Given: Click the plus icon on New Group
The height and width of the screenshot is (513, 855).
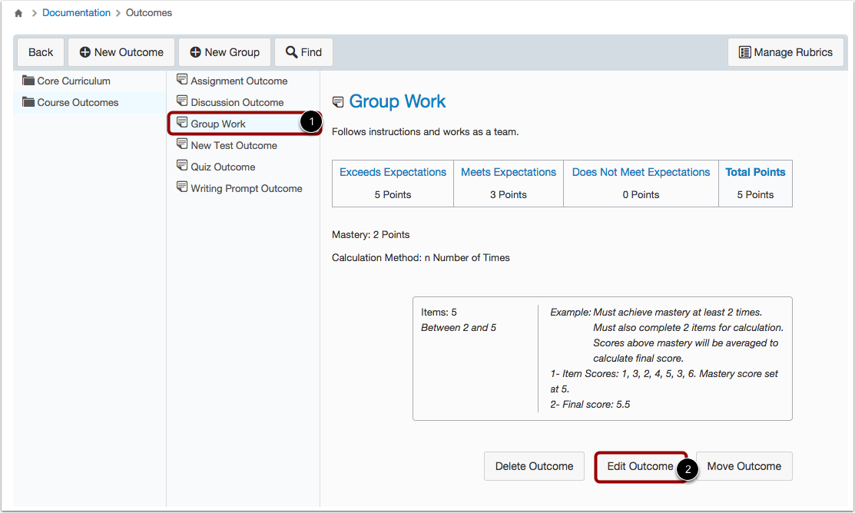Looking at the screenshot, I should (x=195, y=52).
